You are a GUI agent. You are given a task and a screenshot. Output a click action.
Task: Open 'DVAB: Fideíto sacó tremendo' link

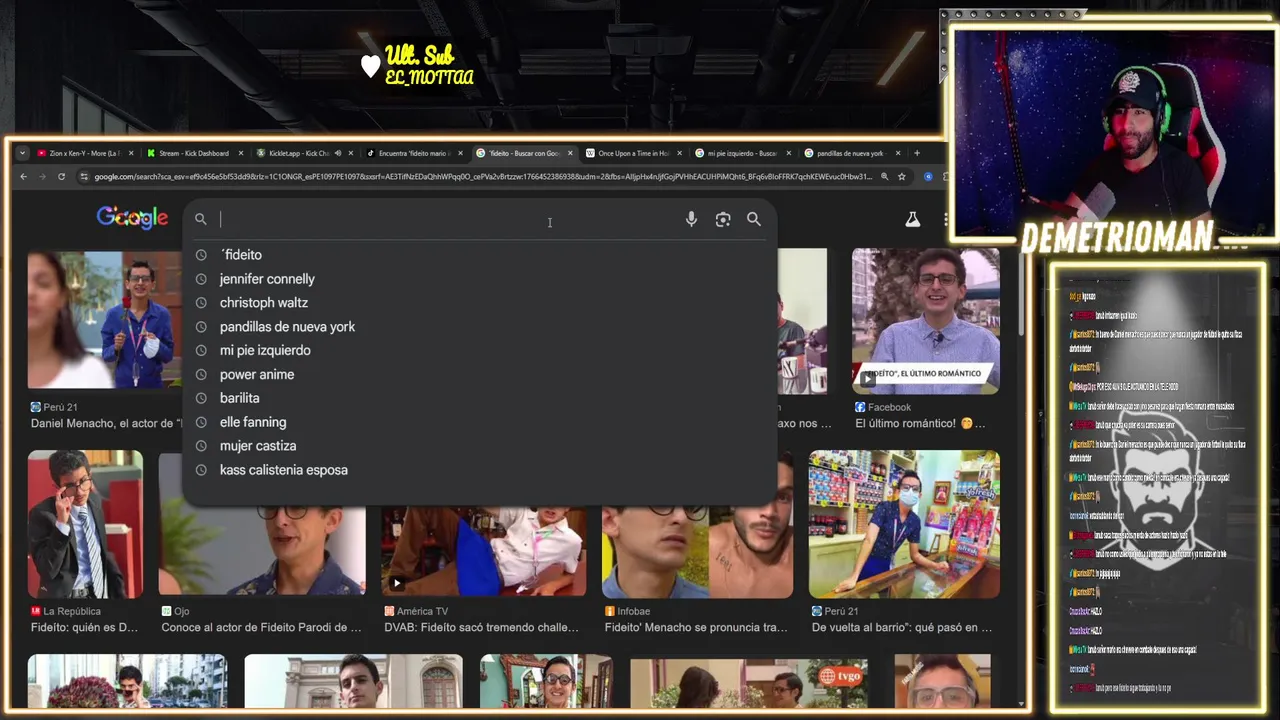tap(482, 628)
